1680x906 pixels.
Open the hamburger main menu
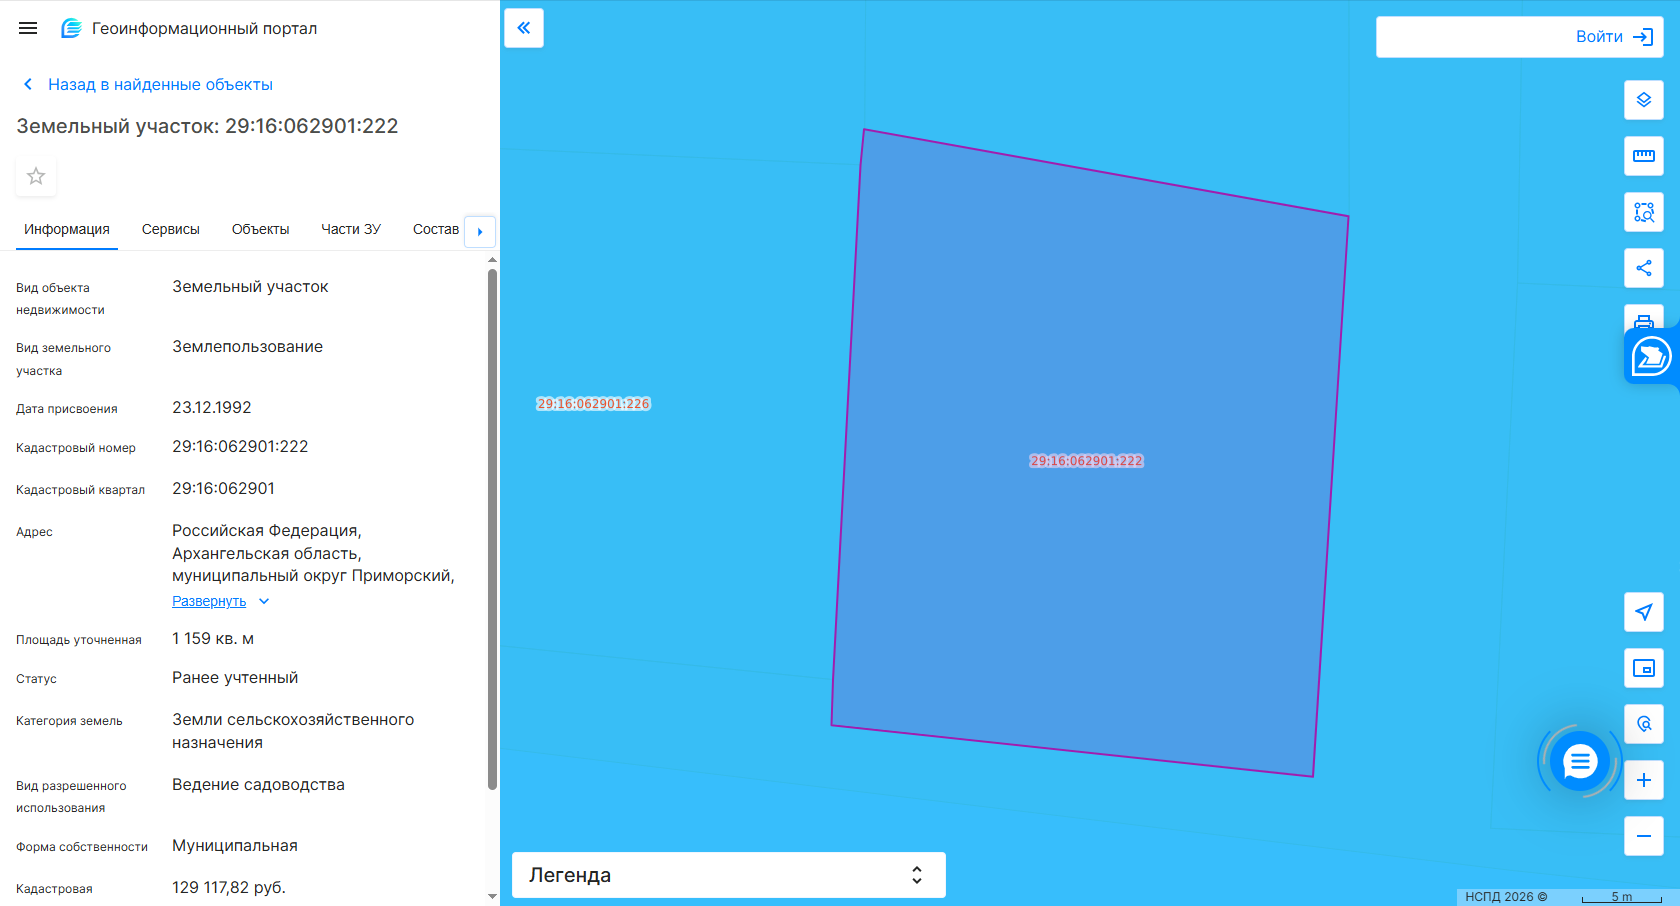click(x=28, y=28)
